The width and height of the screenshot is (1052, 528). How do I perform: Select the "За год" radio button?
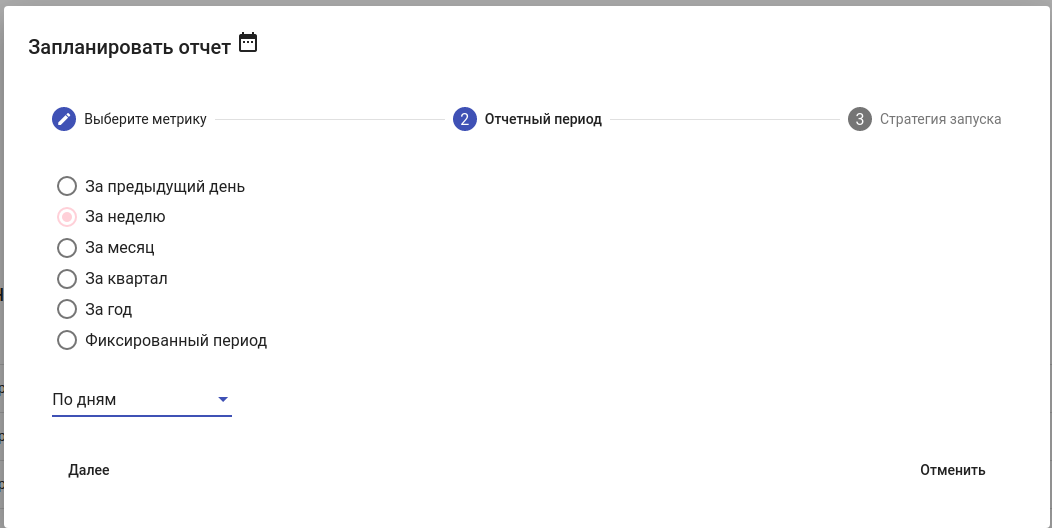pyautogui.click(x=67, y=309)
